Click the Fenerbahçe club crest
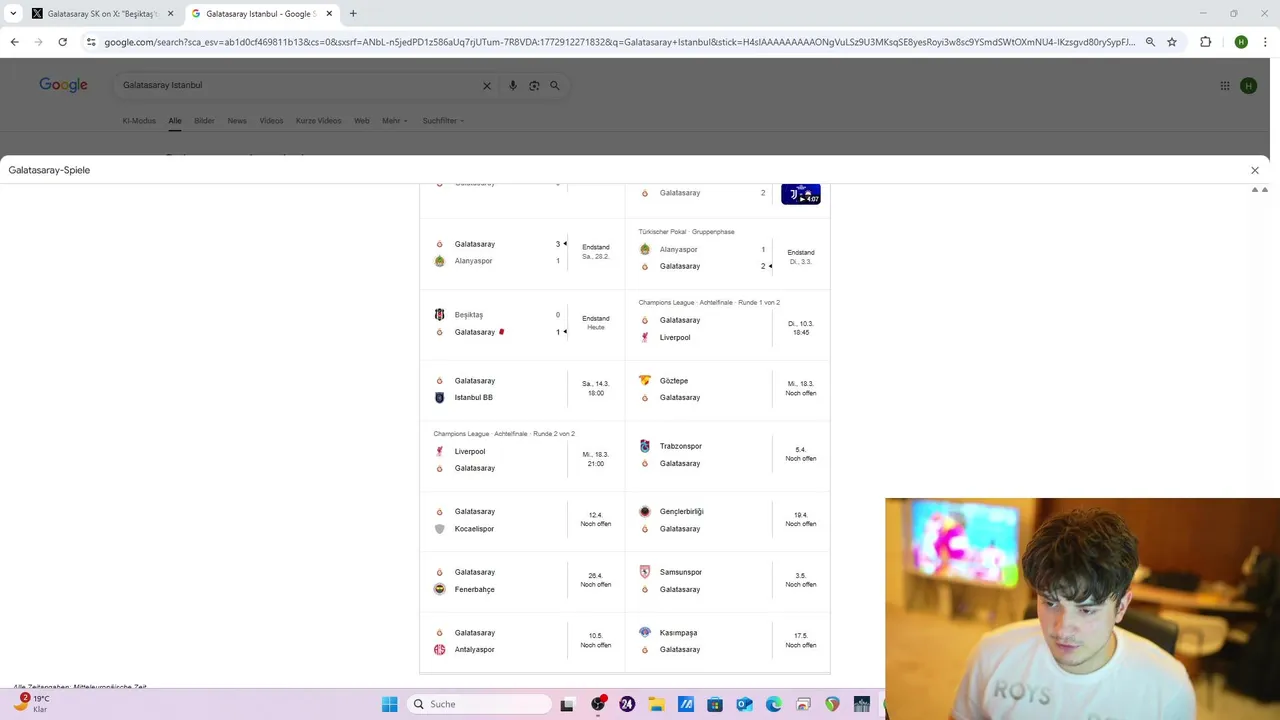The image size is (1280, 720). tap(439, 589)
